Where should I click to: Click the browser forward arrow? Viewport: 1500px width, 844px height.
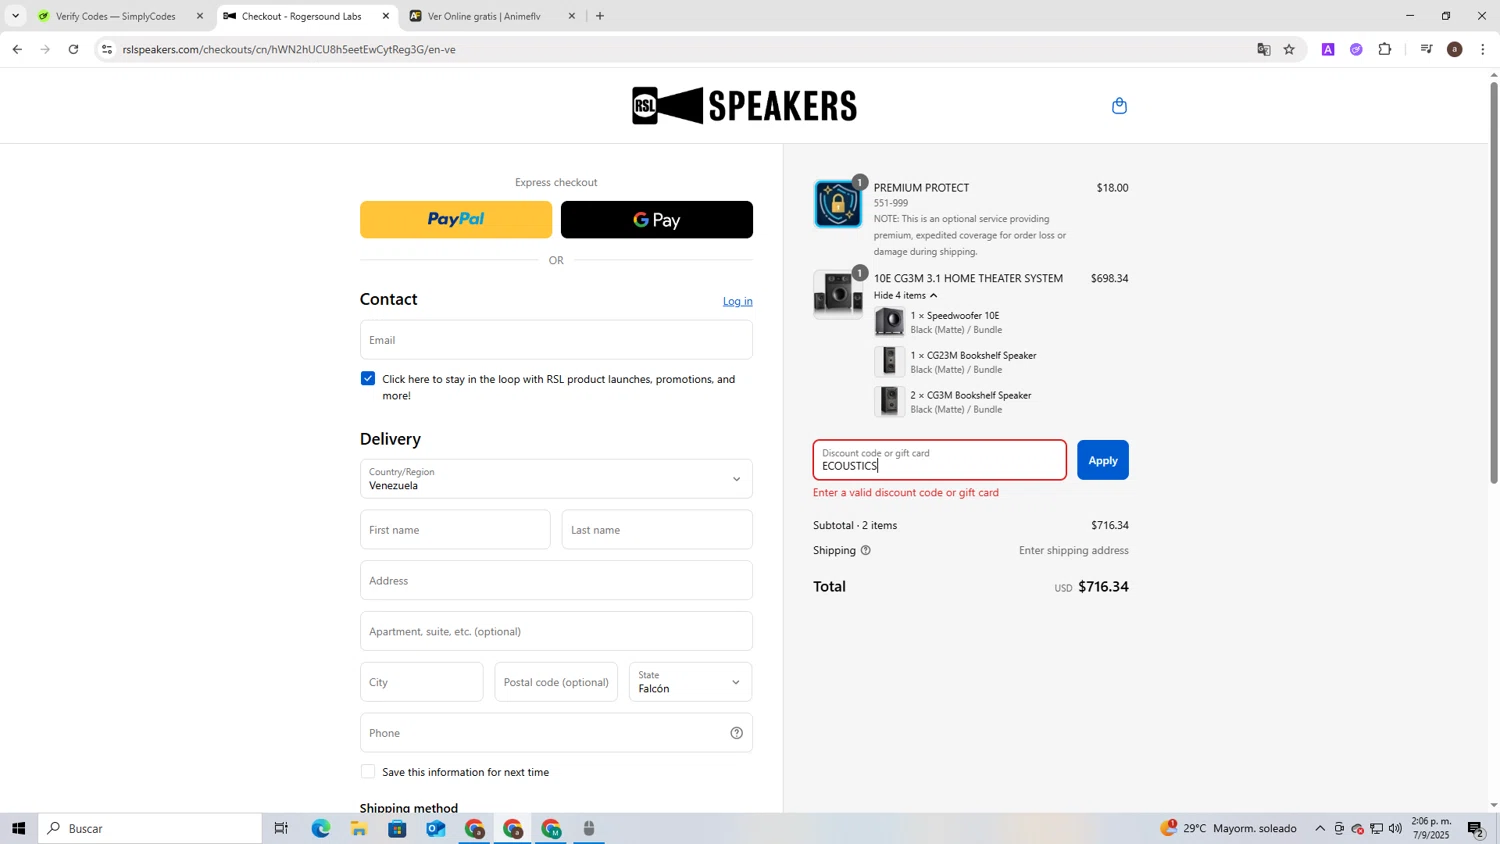tap(45, 49)
